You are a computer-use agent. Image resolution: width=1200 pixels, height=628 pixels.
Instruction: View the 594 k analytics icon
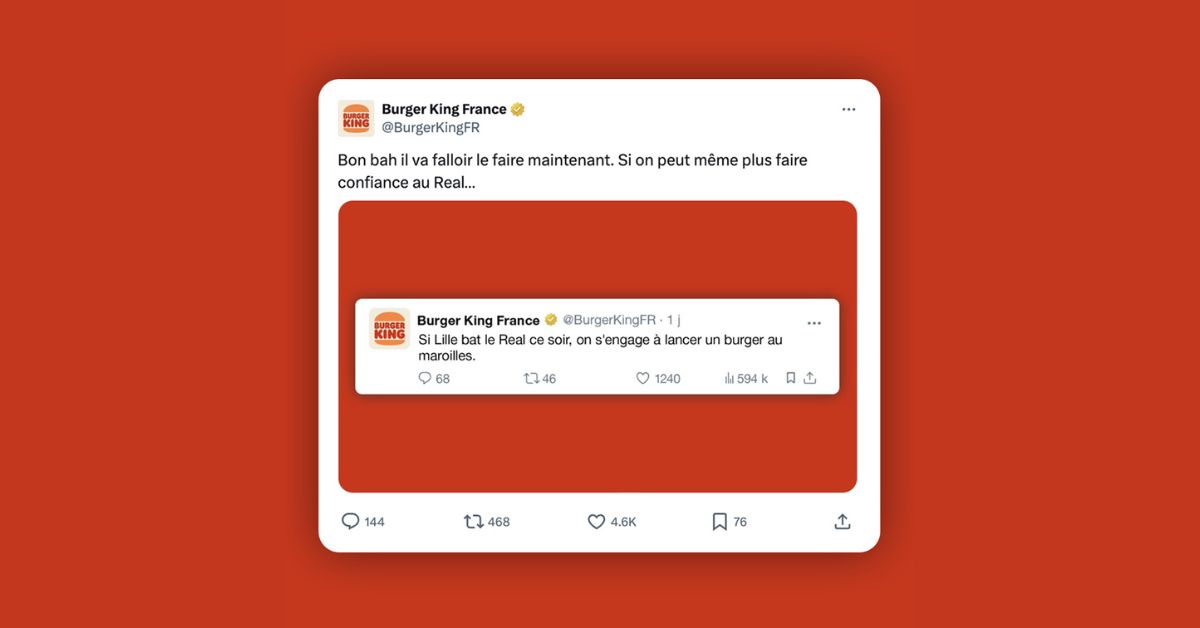point(729,378)
